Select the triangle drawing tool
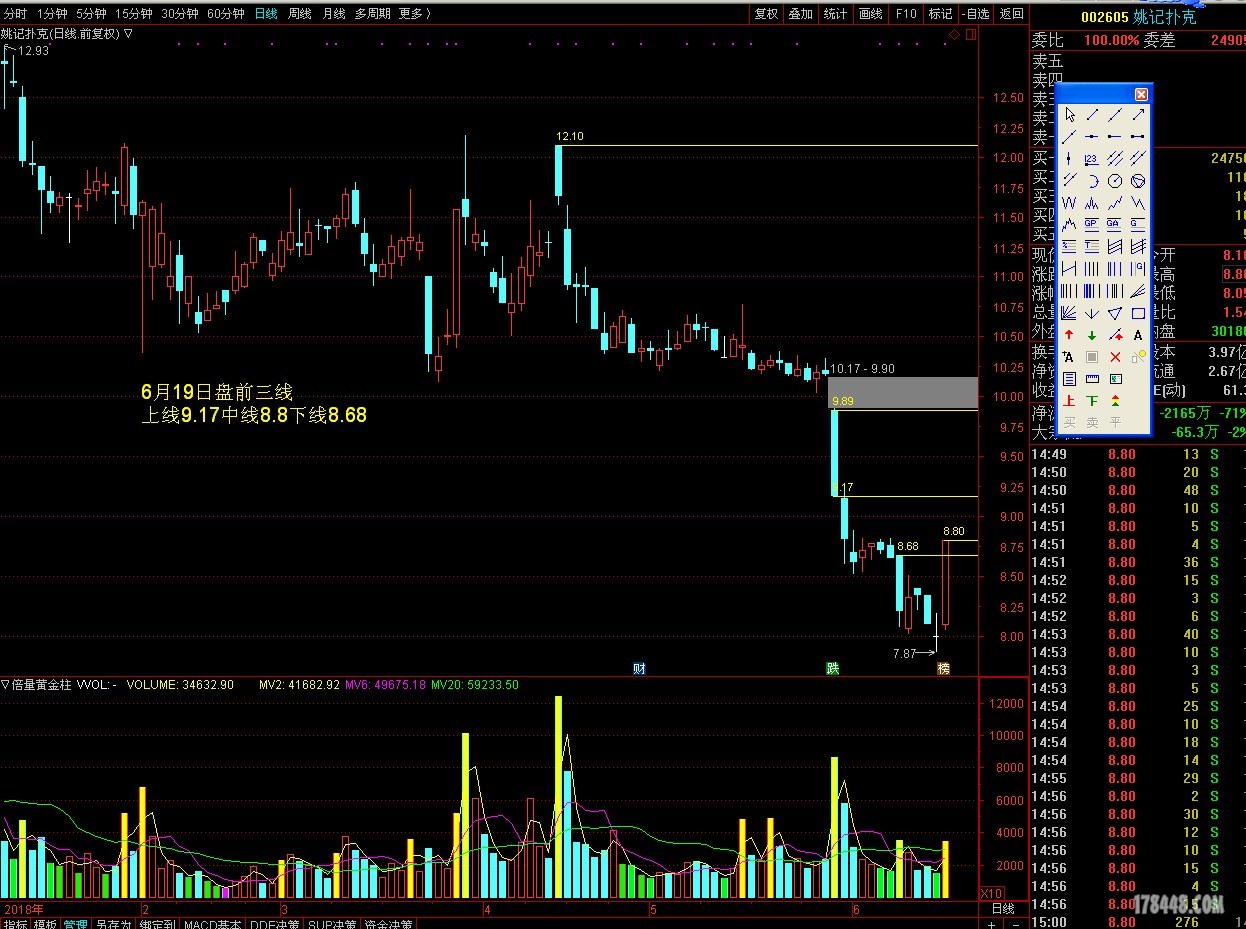Viewport: 1246px width, 929px height. [1114, 313]
